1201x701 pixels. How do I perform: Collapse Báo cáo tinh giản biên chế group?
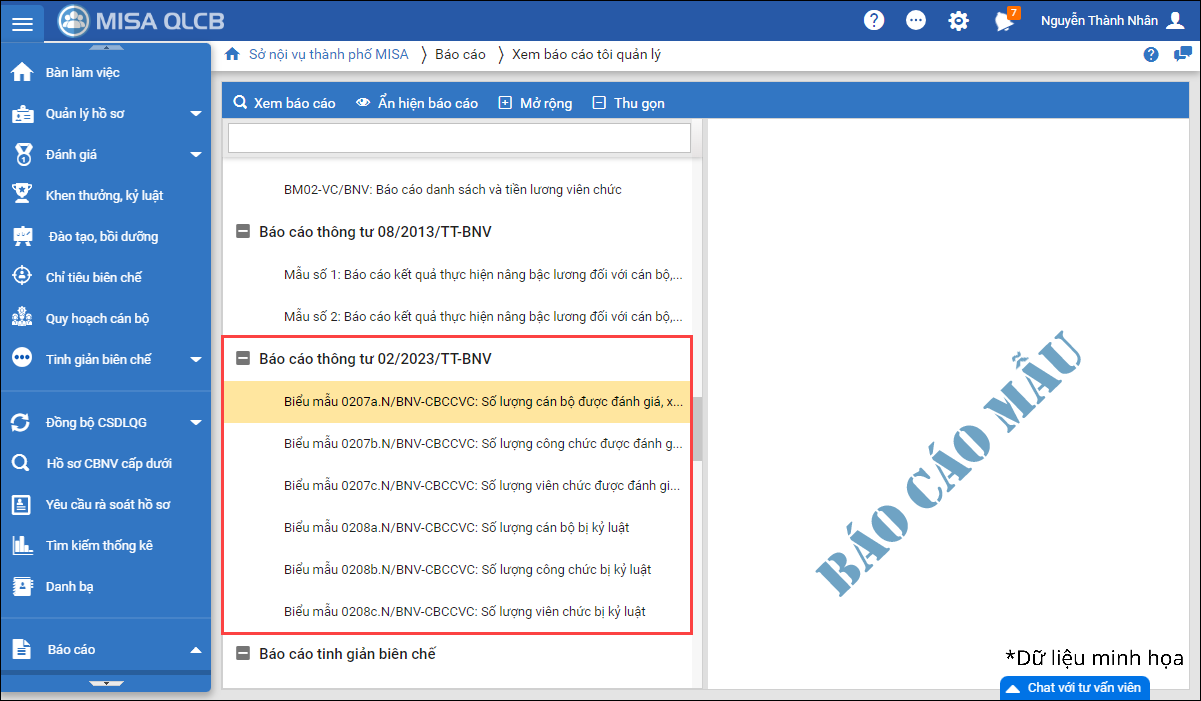tap(243, 654)
